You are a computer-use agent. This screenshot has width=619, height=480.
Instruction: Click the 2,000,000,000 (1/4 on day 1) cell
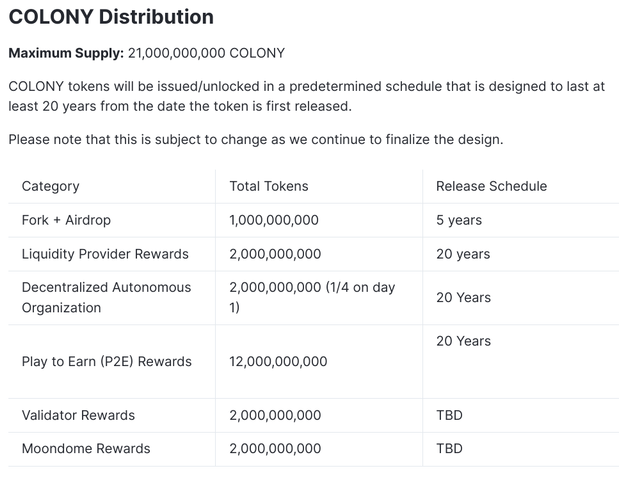(x=312, y=297)
